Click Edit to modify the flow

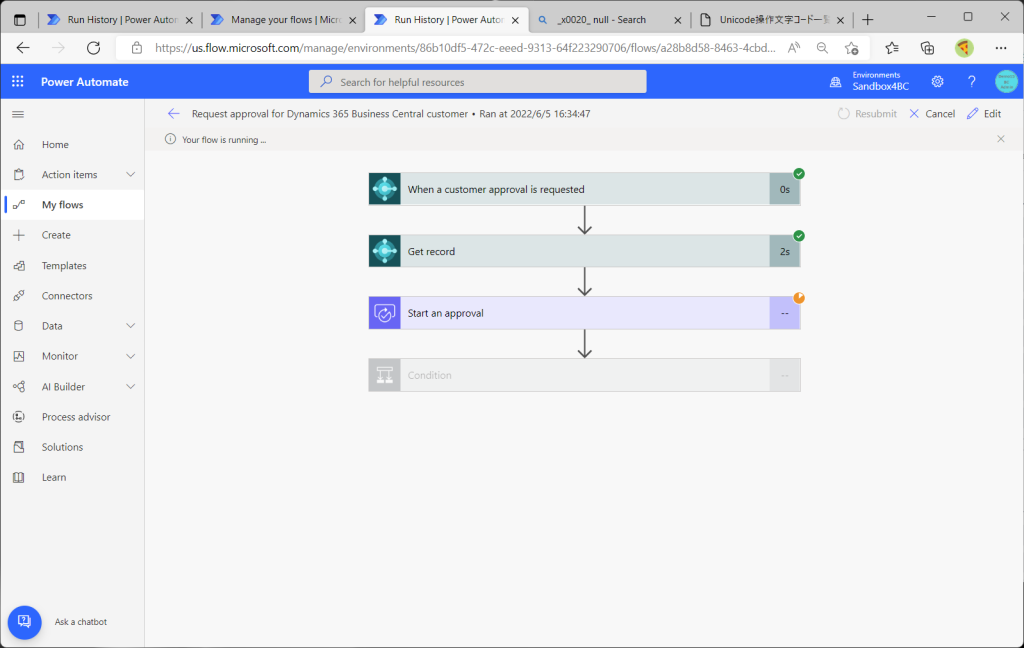984,114
